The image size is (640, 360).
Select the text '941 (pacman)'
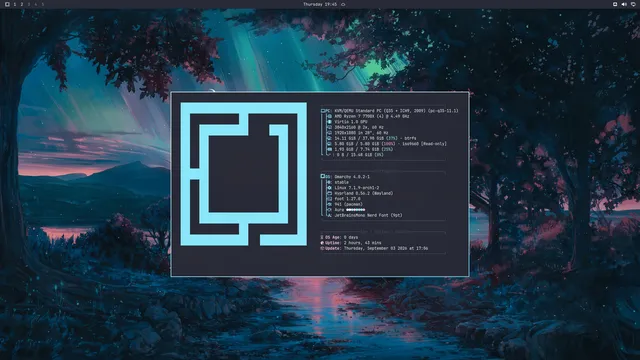coord(348,204)
